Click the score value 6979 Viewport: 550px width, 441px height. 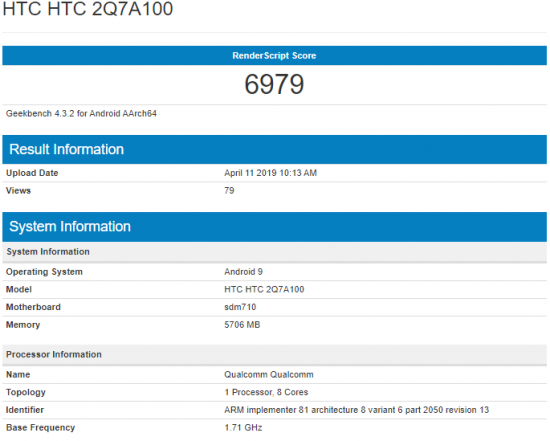pyautogui.click(x=274, y=85)
